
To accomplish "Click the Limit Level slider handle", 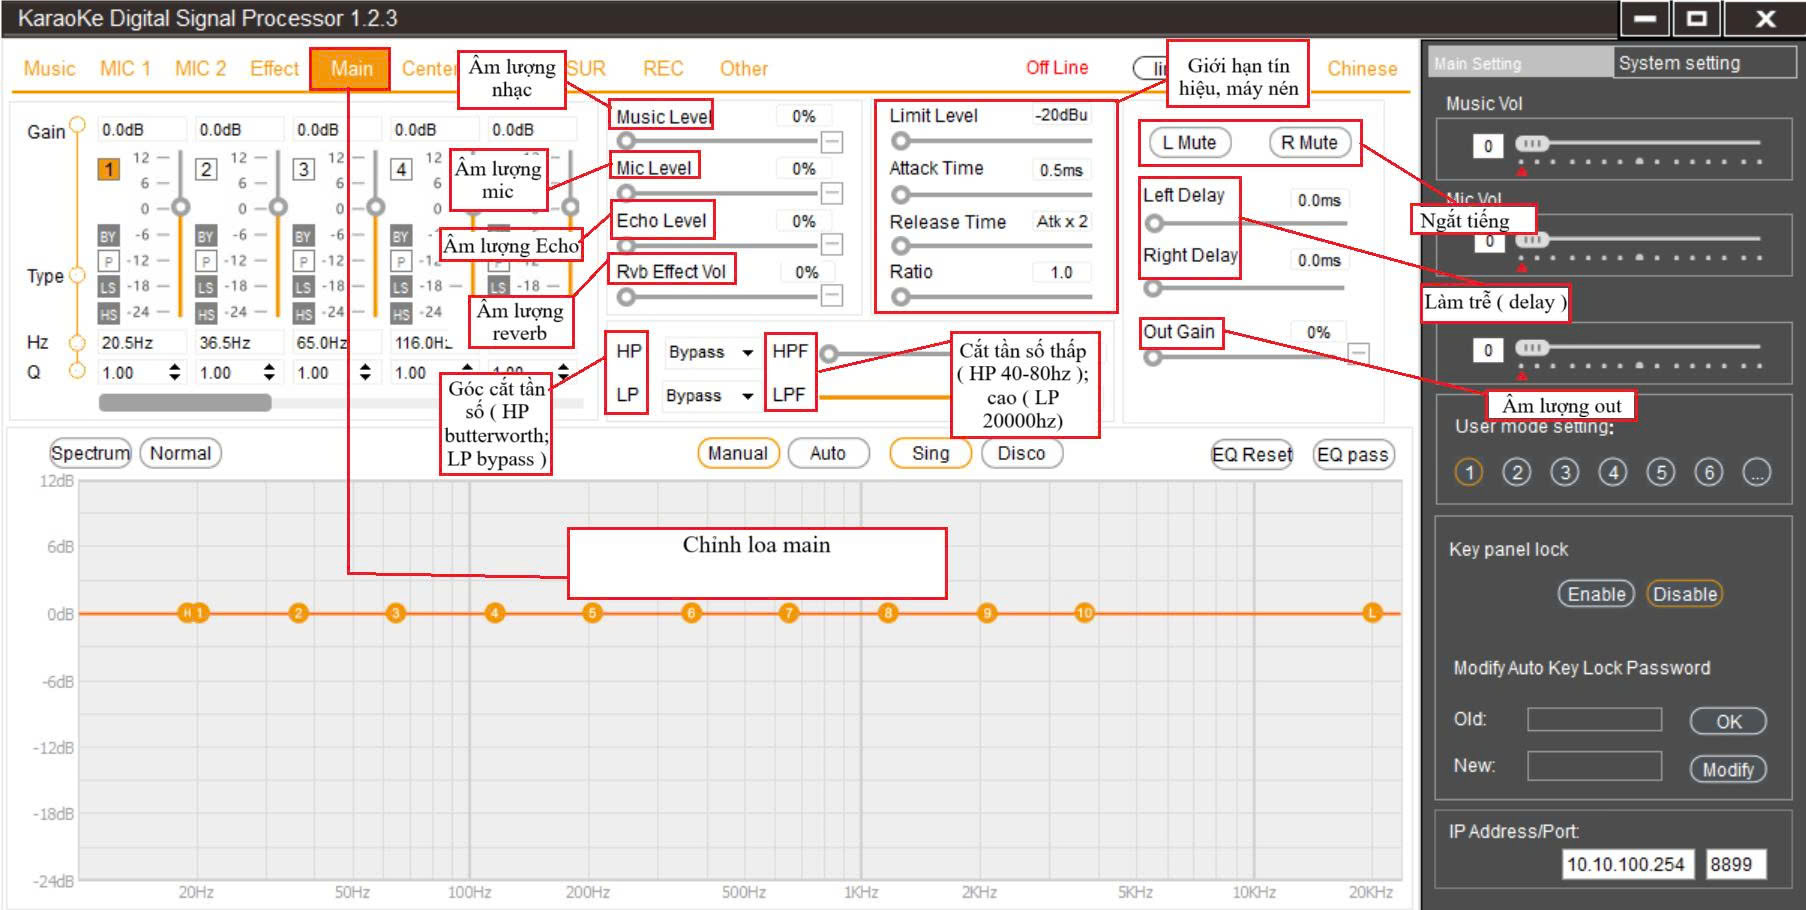I will coord(901,141).
